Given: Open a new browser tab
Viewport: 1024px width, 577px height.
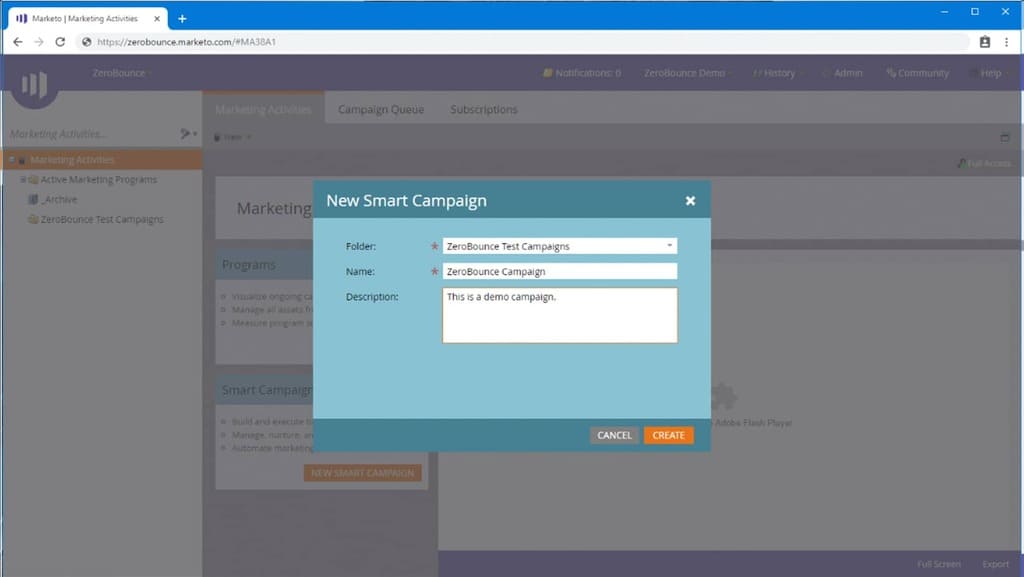Looking at the screenshot, I should click(x=182, y=19).
